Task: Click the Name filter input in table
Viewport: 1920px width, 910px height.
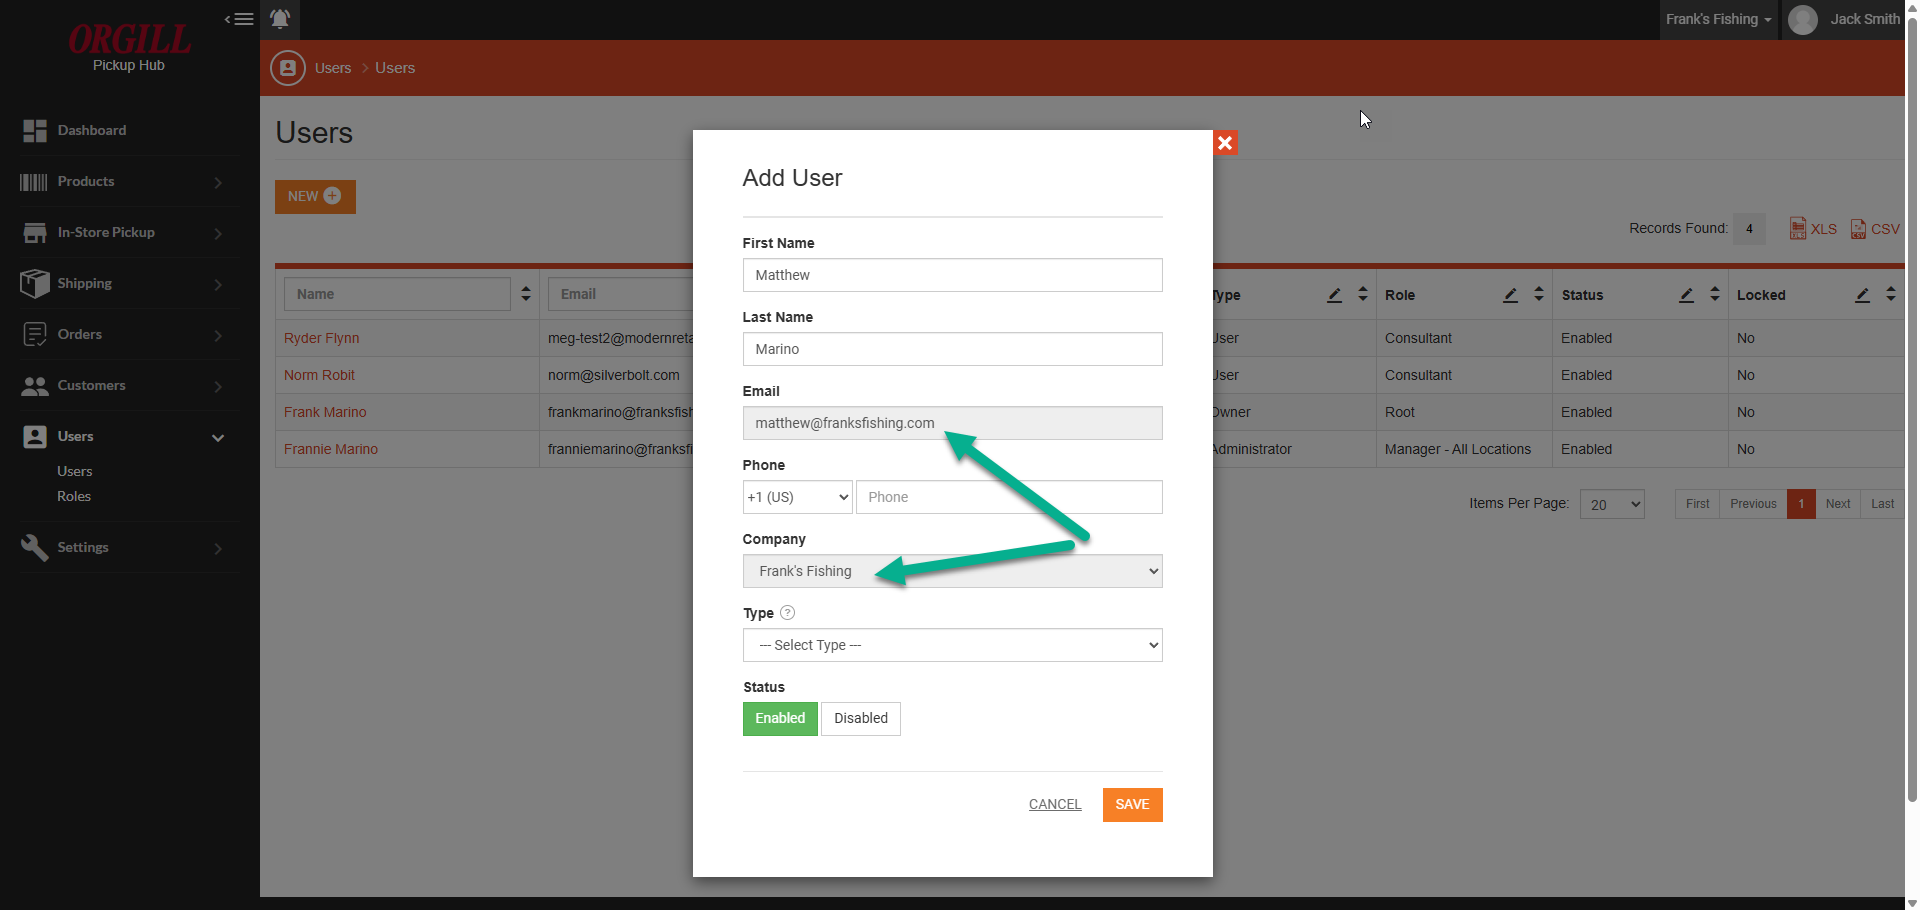Action: (397, 294)
